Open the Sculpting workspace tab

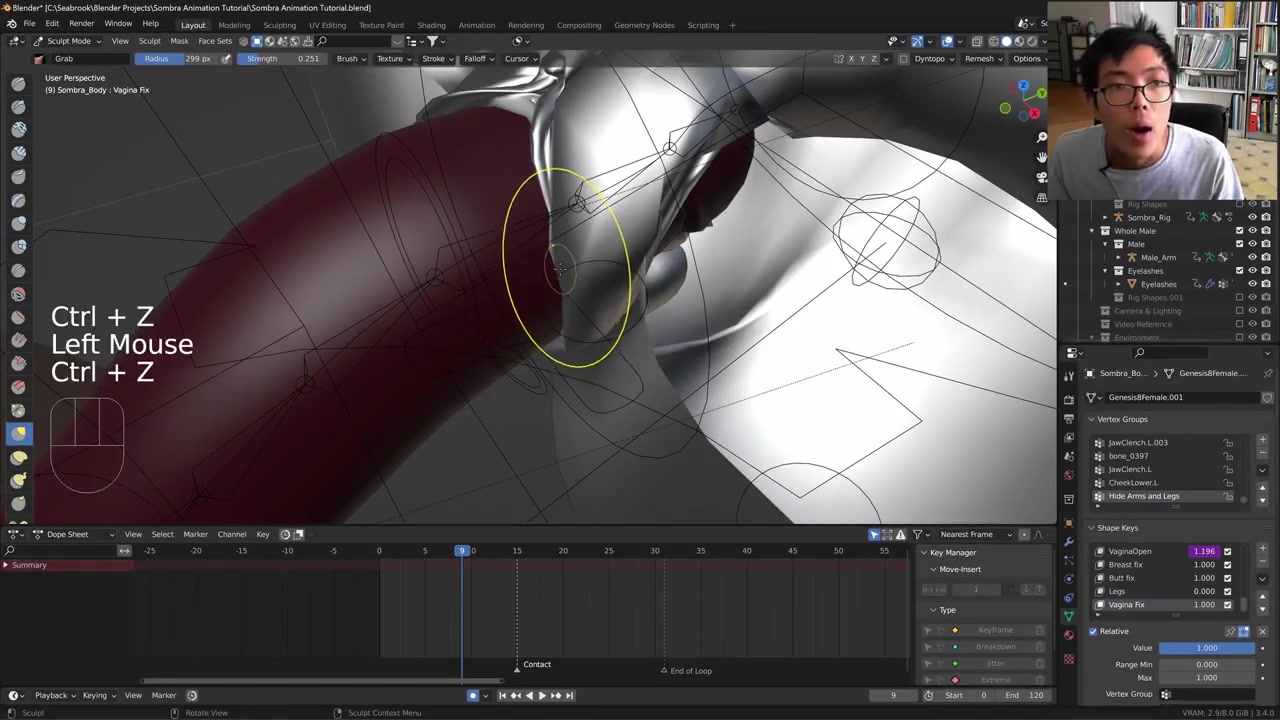click(x=279, y=25)
